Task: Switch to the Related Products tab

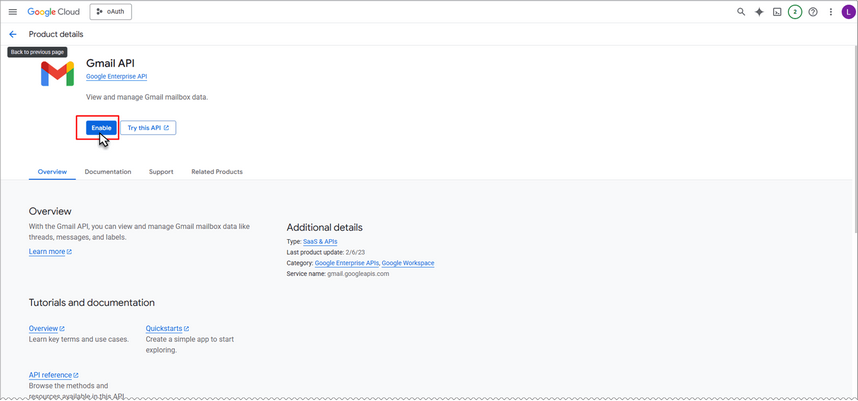Action: (217, 171)
